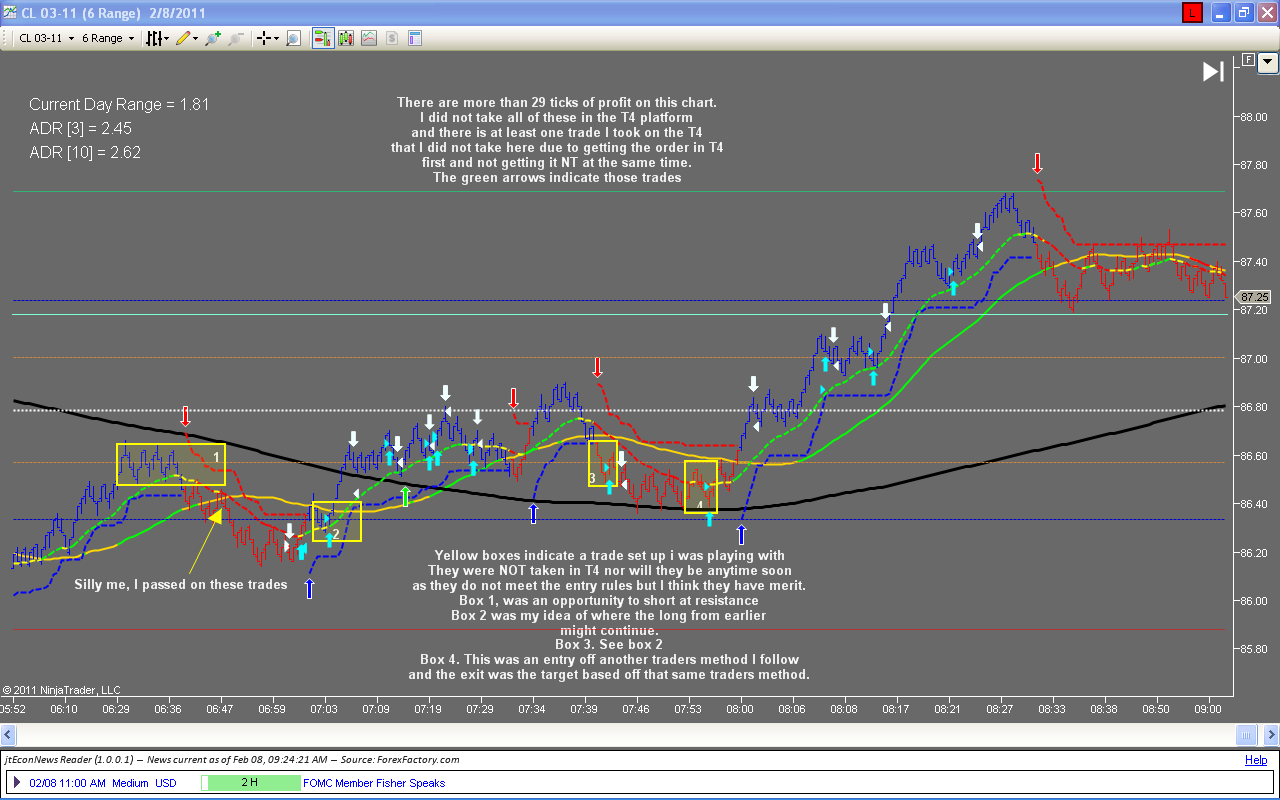Viewport: 1280px width, 800px height.
Task: Open the Strategies line chart icon
Action: tap(369, 38)
